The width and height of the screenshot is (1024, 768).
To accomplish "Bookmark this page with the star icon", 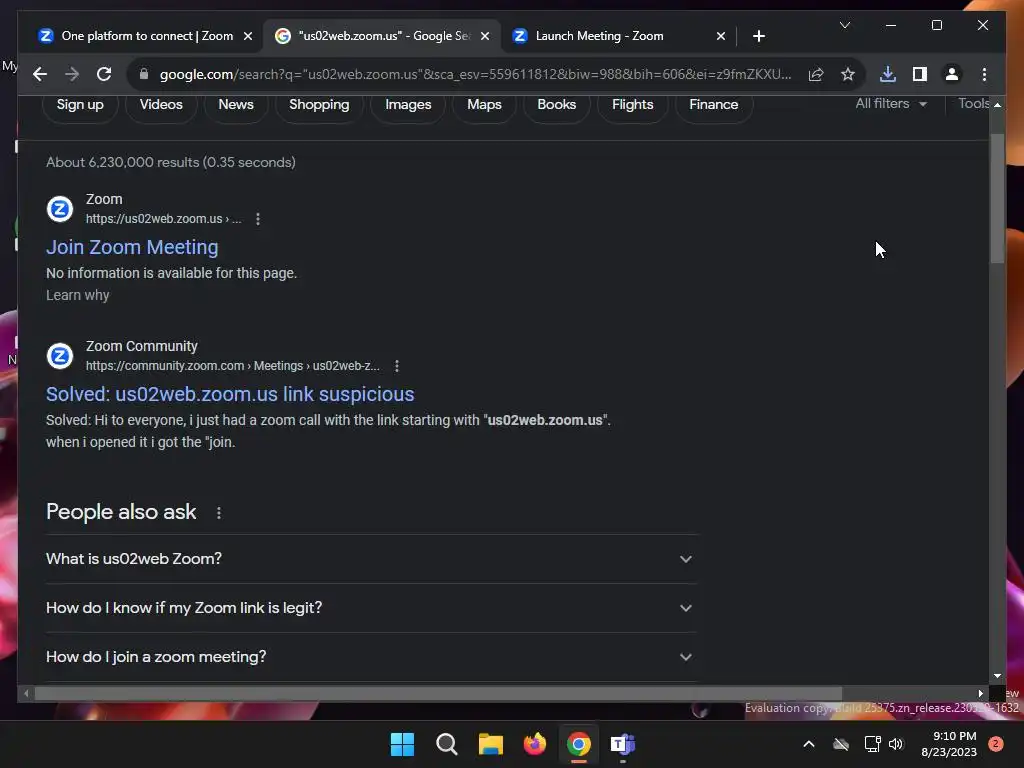I will (x=848, y=74).
